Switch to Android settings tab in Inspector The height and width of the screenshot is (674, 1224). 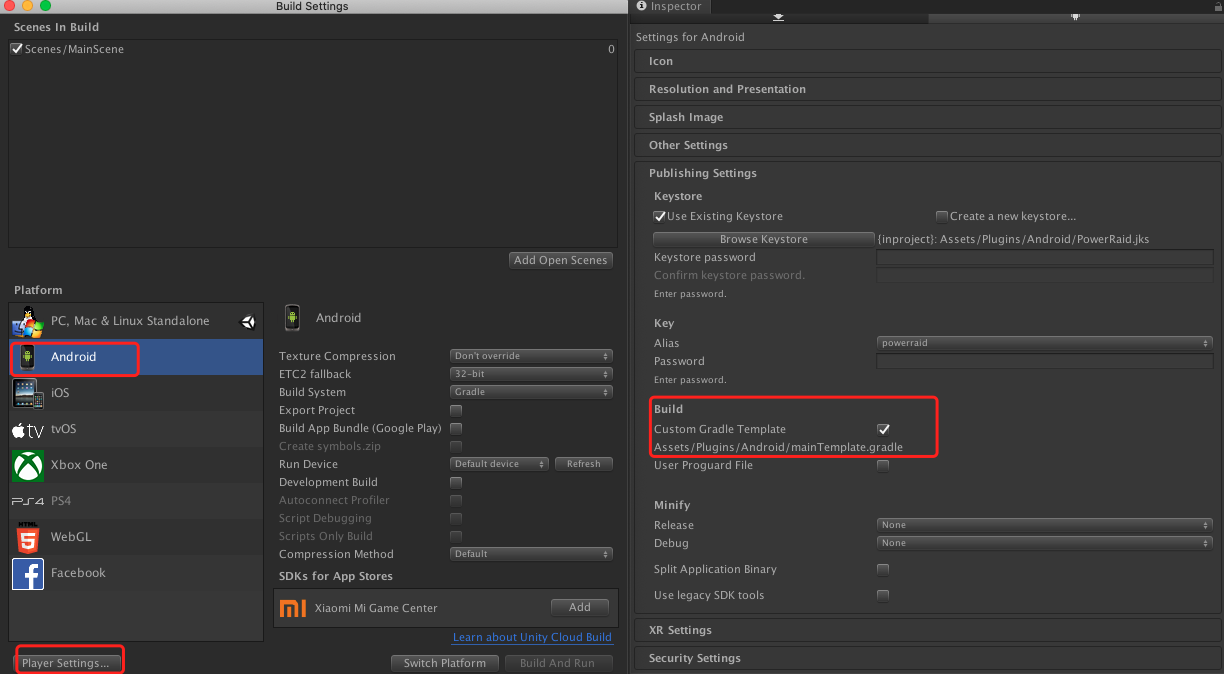coord(1075,17)
